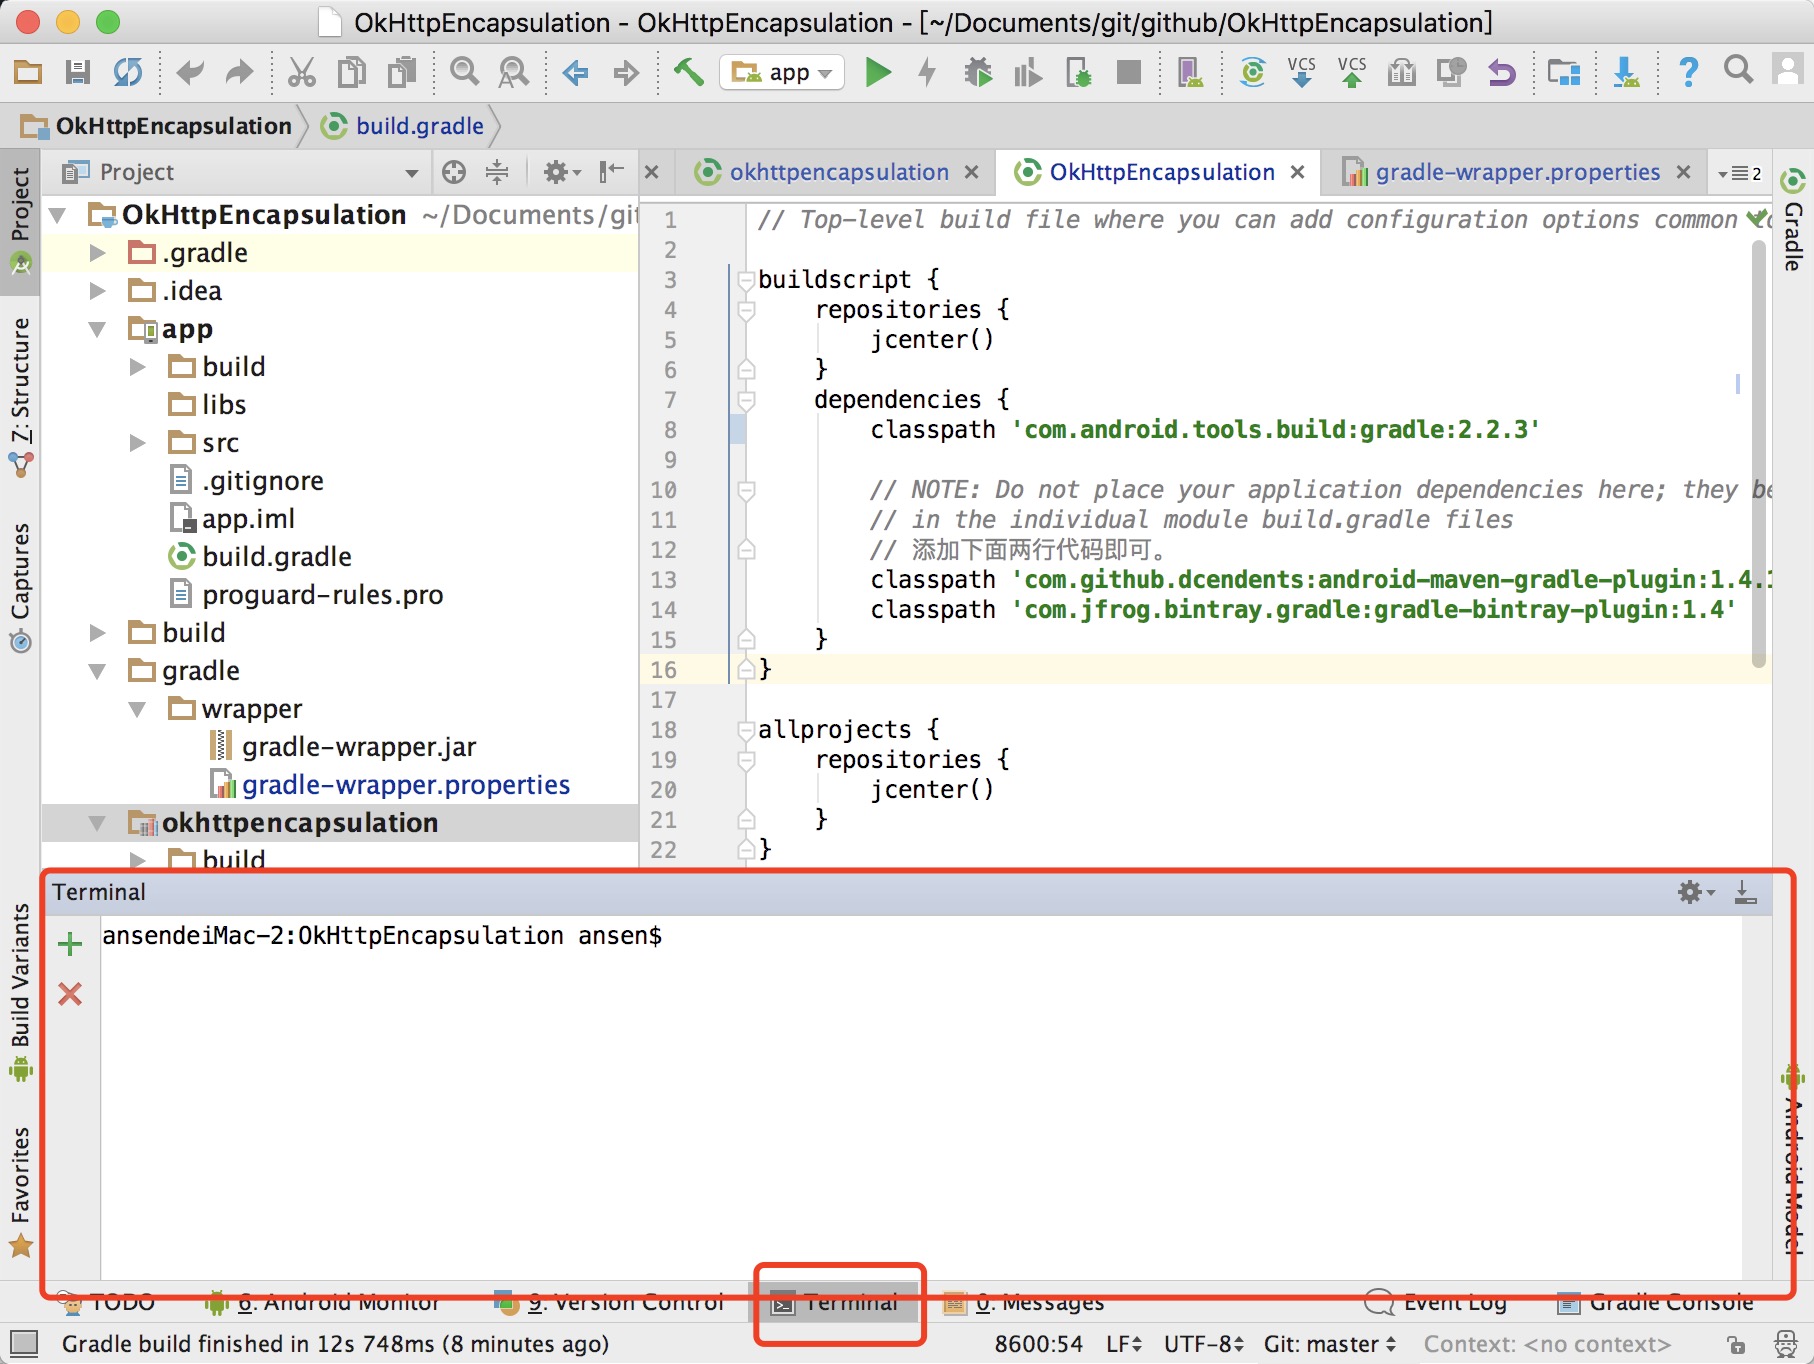Click the Paste icon in toolbar
The height and width of the screenshot is (1364, 1814).
tap(402, 72)
